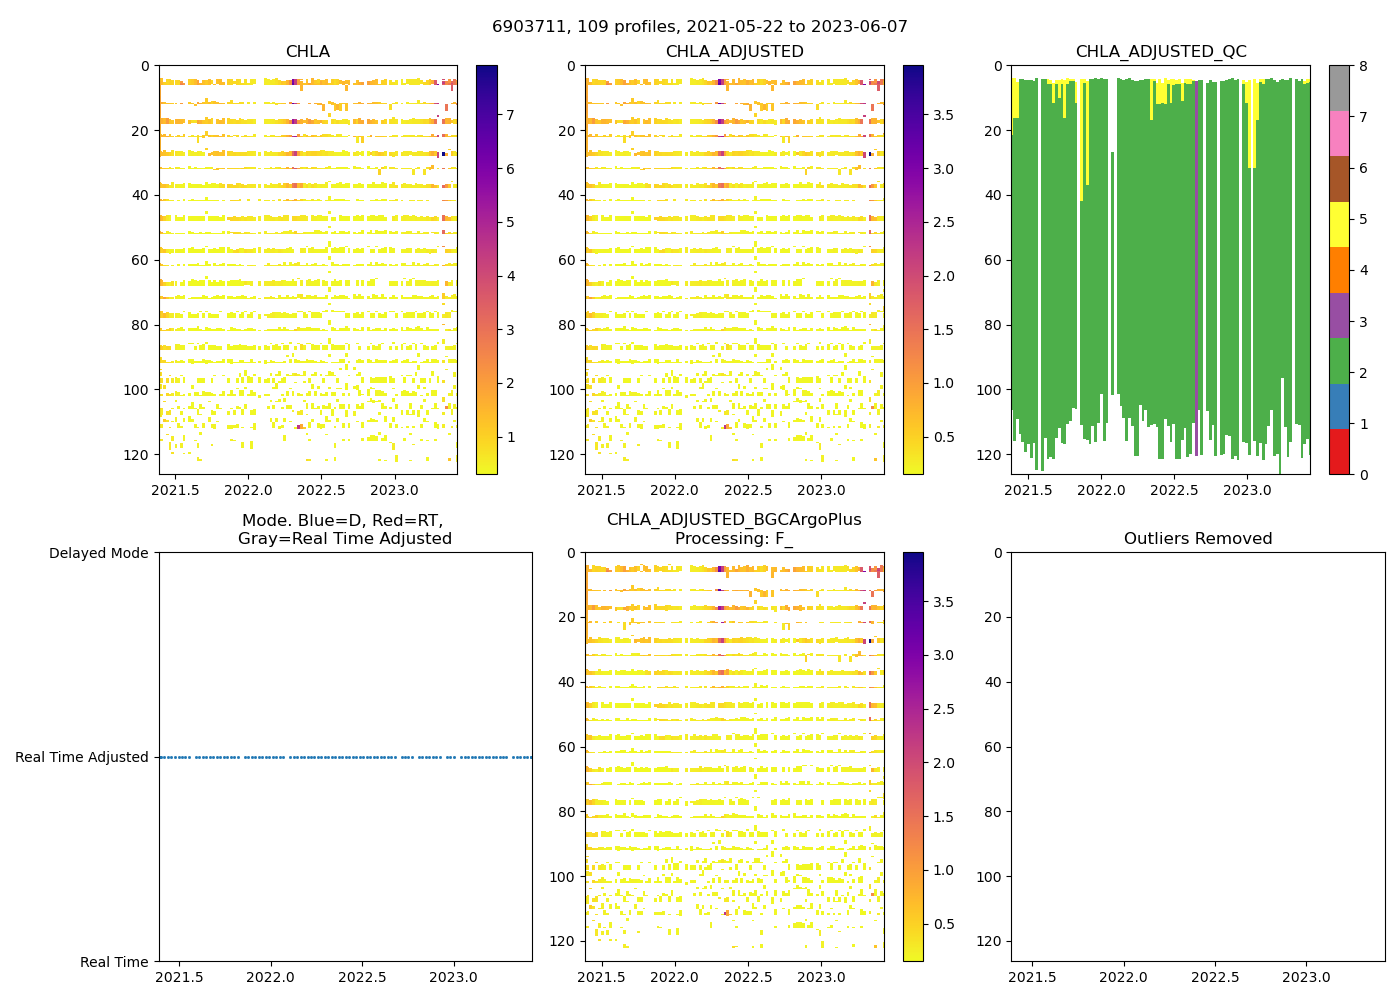Click the green segment of QC colorbar

point(1339,360)
